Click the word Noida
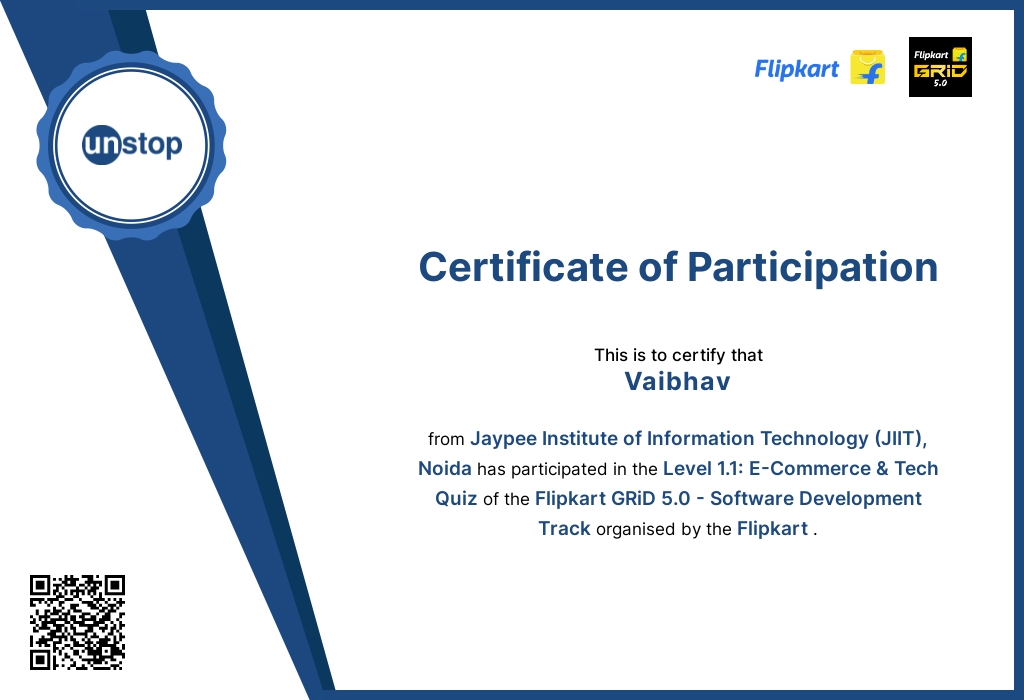Image resolution: width=1024 pixels, height=700 pixels. click(x=445, y=468)
